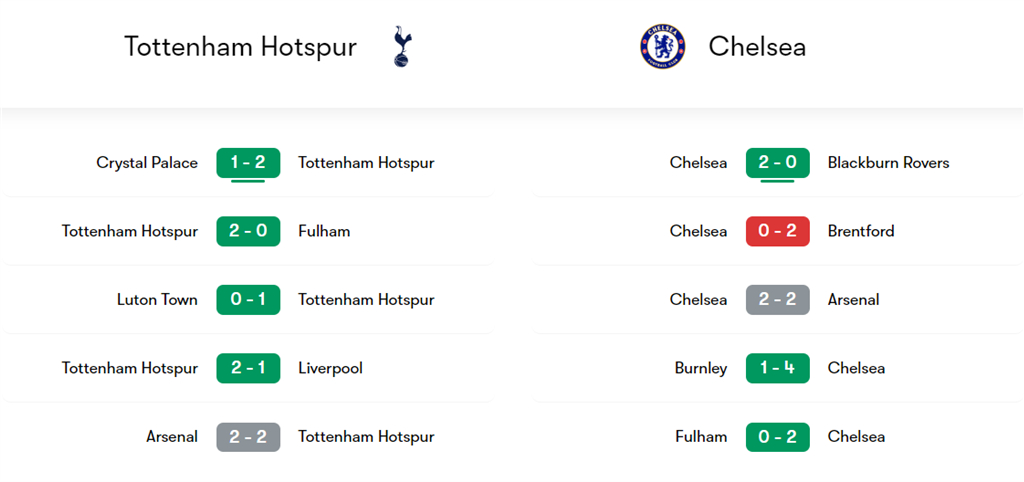The width and height of the screenshot is (1024, 482).
Task: Open the Chelsea 2-0 Blackburn Rovers score
Action: click(x=777, y=163)
